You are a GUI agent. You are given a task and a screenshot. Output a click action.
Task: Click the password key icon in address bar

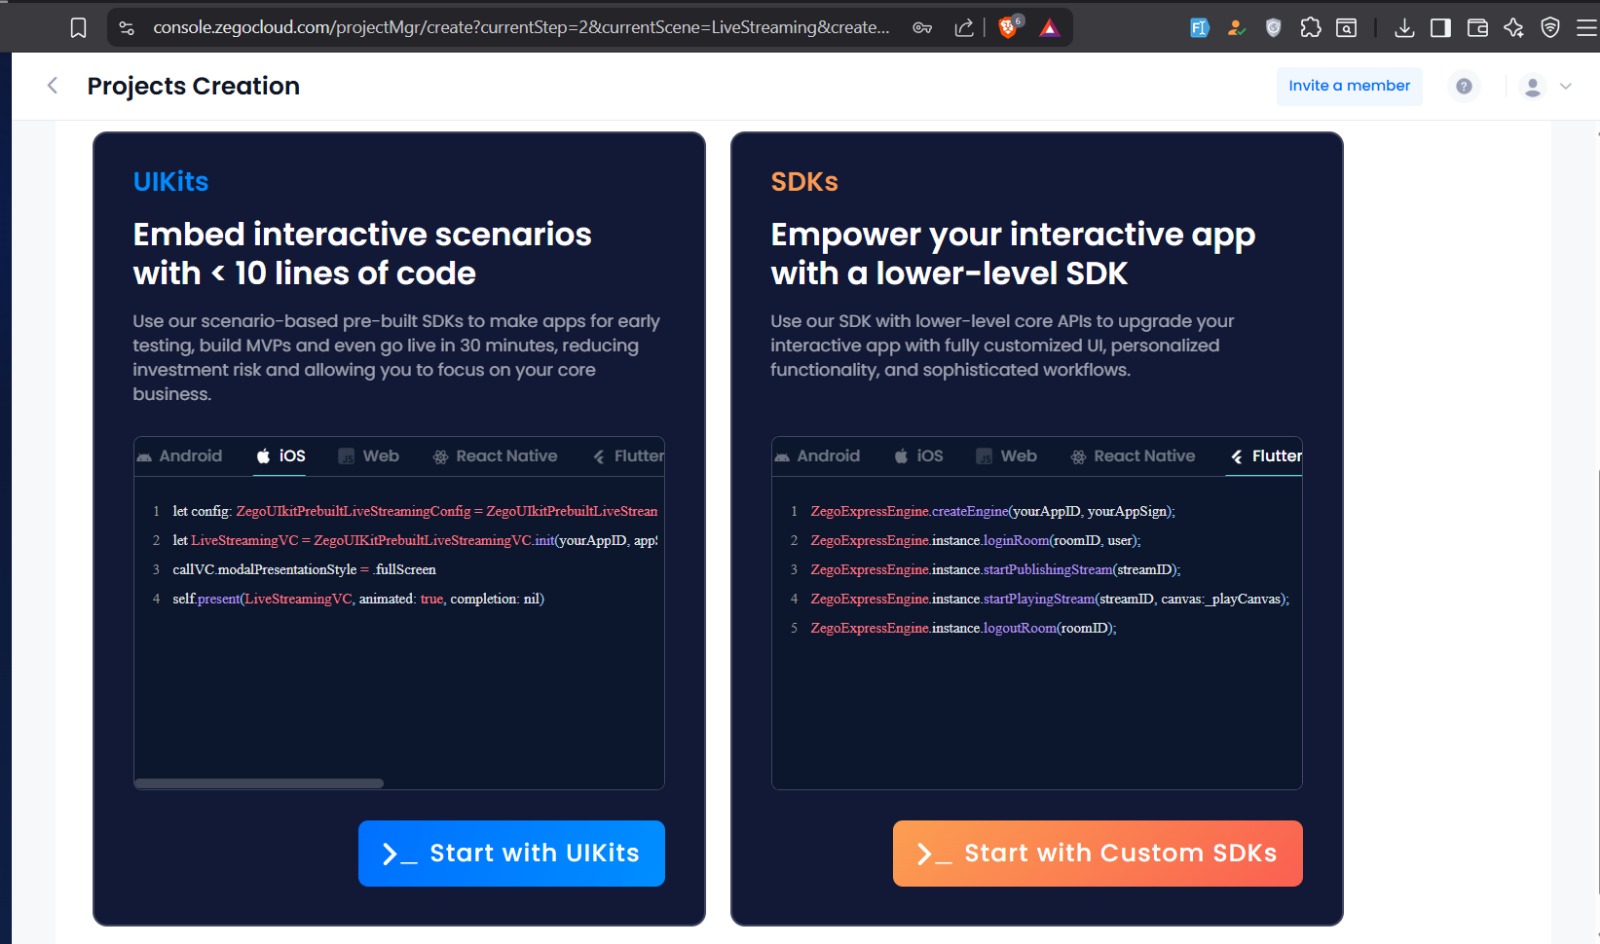[x=922, y=28]
